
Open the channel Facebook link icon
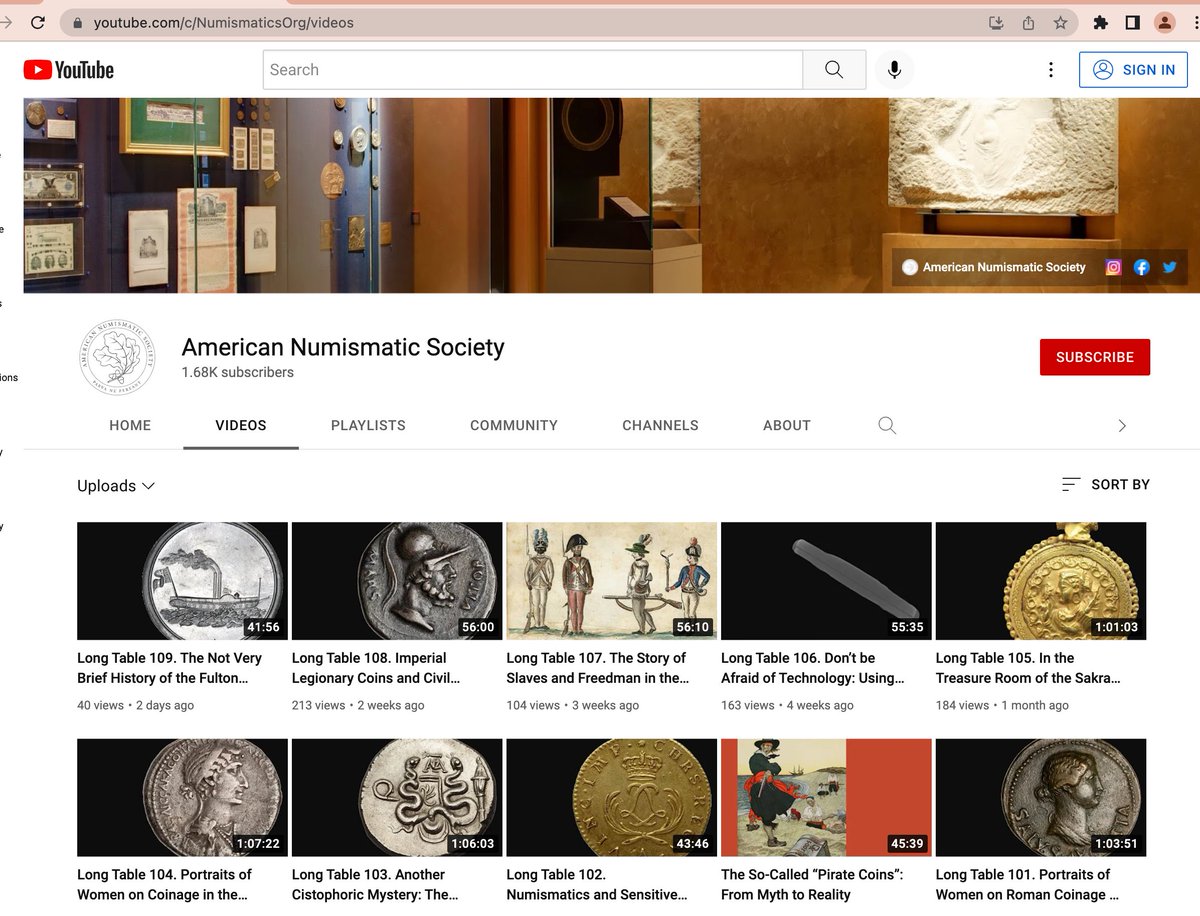[1141, 267]
